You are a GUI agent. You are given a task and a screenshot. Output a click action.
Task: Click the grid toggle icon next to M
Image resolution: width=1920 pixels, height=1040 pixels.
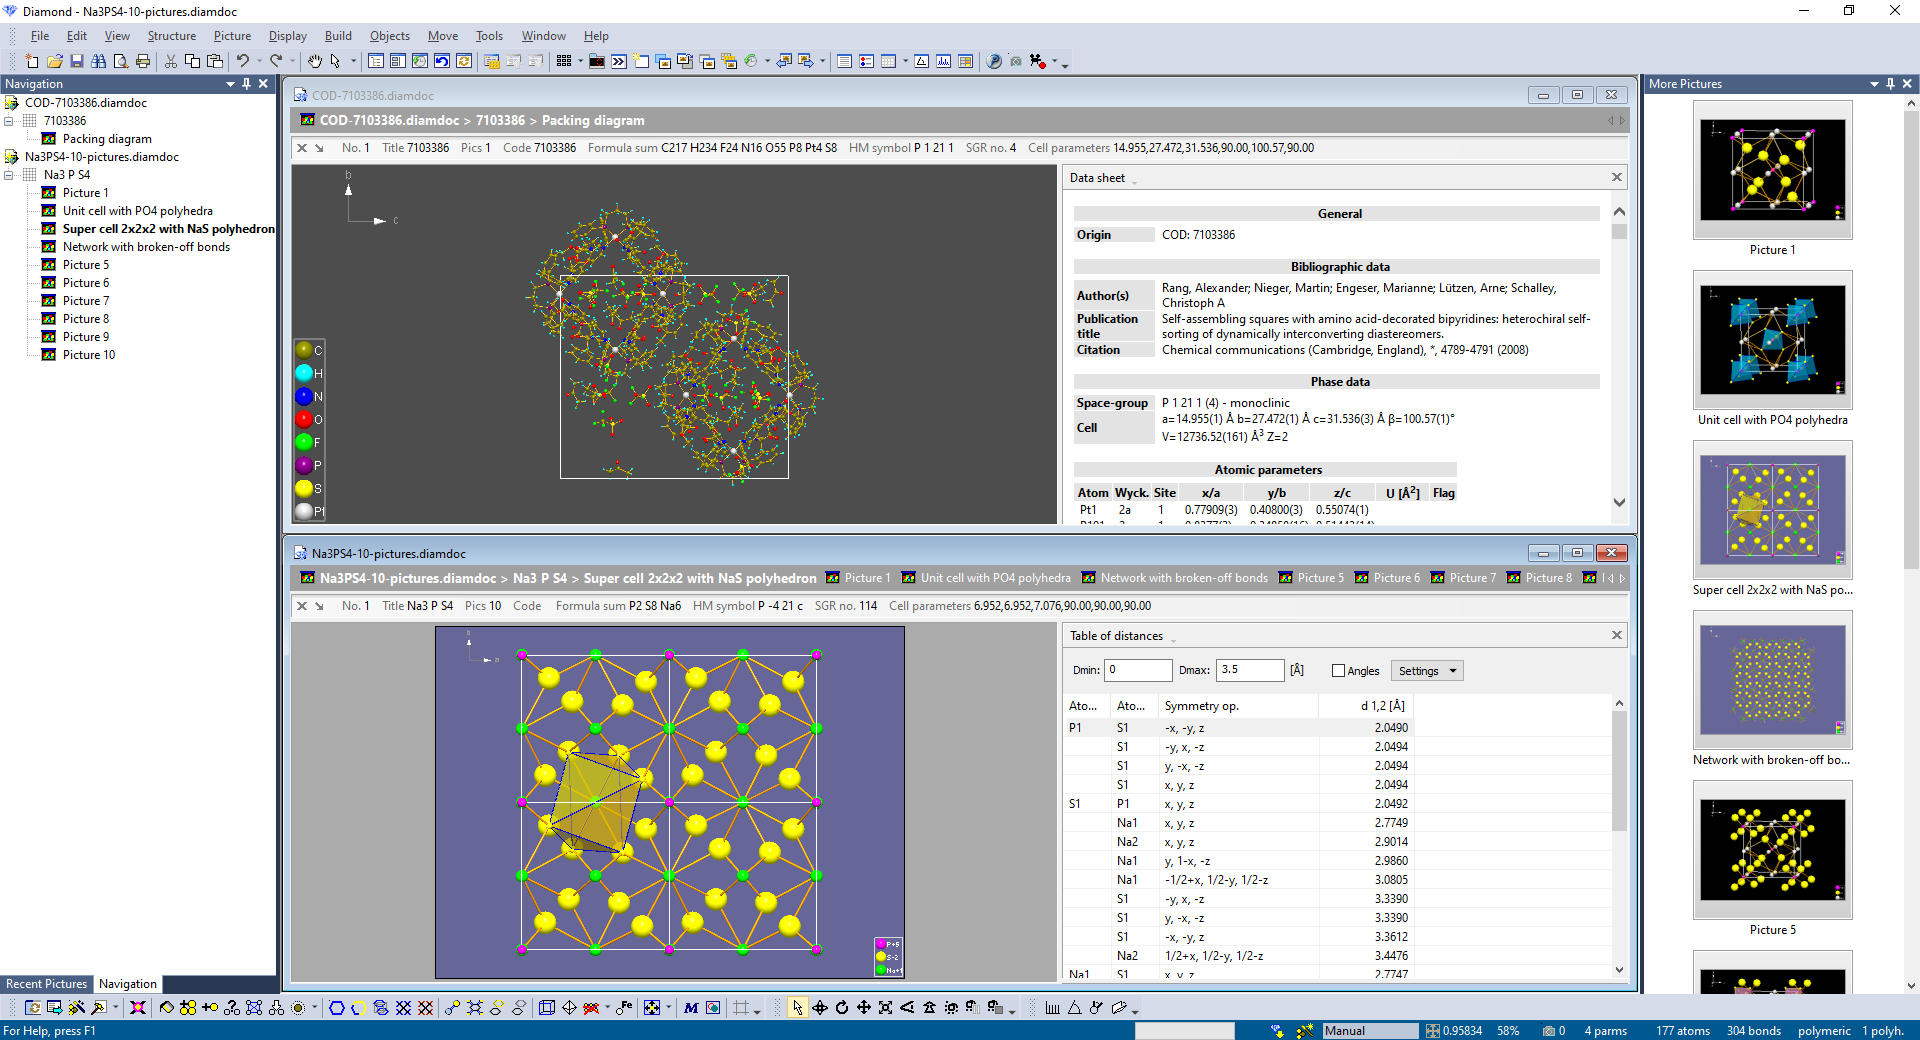tap(741, 1007)
